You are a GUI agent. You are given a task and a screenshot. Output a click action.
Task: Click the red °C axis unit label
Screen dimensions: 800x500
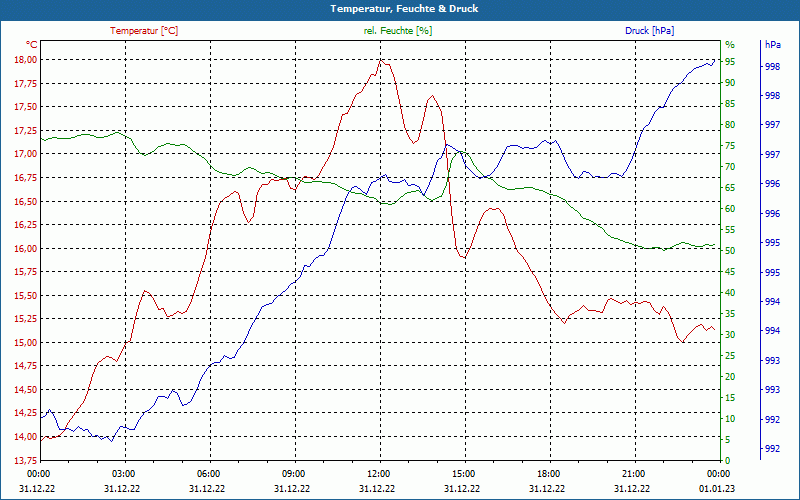click(x=32, y=45)
